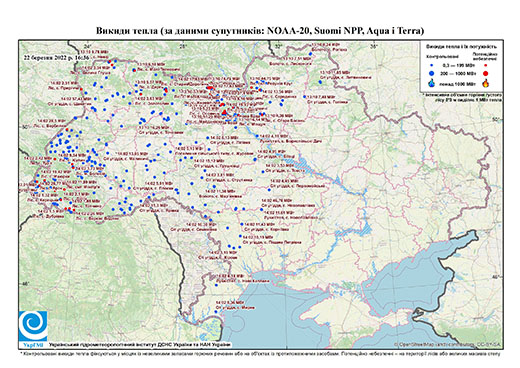Click the small red dot legend symbol
The image size is (520, 368).
tap(485, 66)
